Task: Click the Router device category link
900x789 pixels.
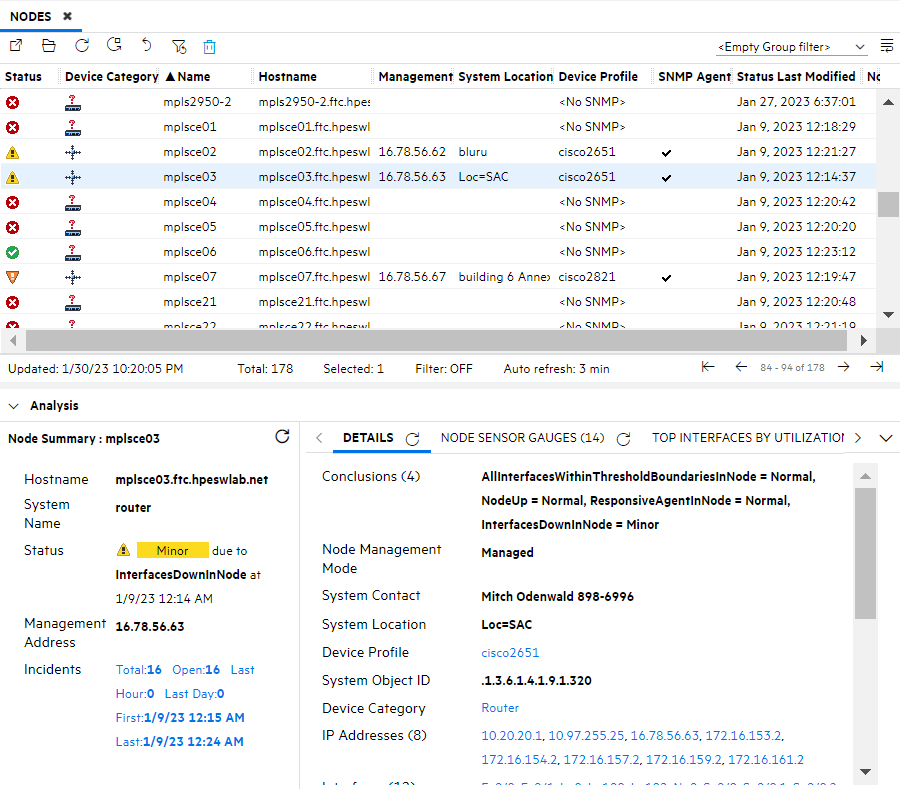Action: [x=500, y=707]
